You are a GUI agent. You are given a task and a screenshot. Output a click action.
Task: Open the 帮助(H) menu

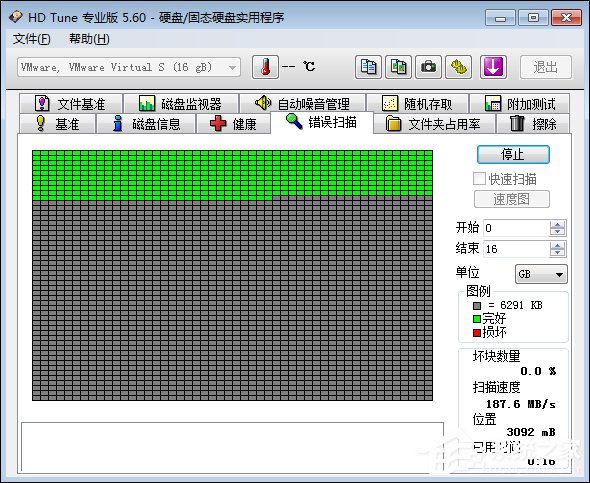89,39
